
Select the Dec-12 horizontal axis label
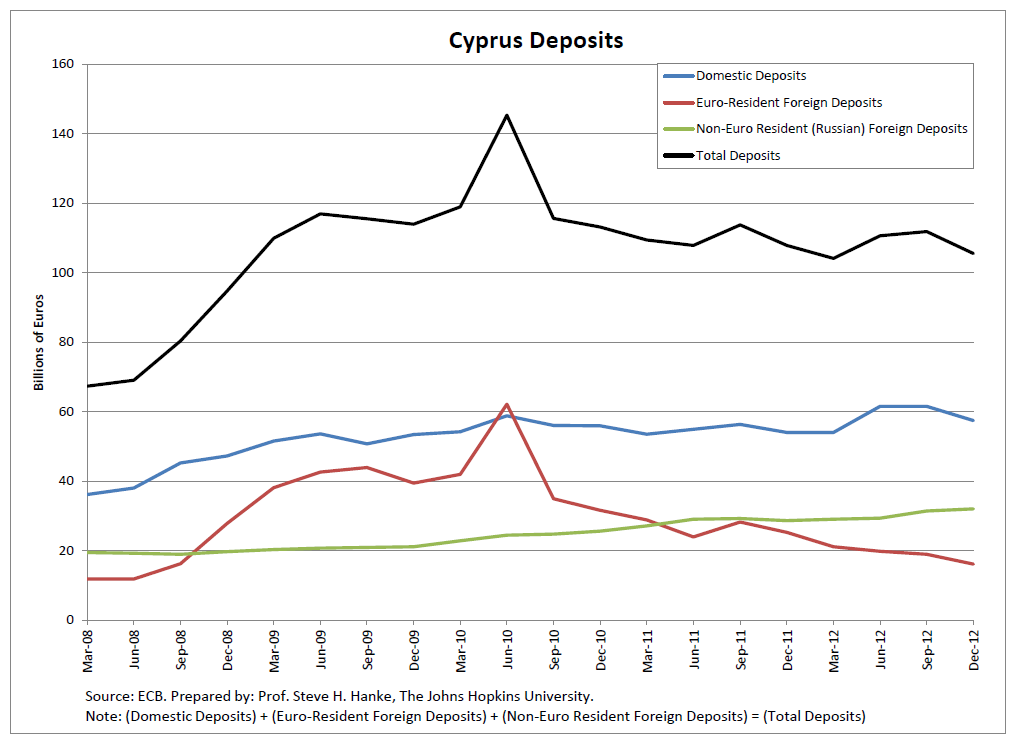pyautogui.click(x=974, y=648)
